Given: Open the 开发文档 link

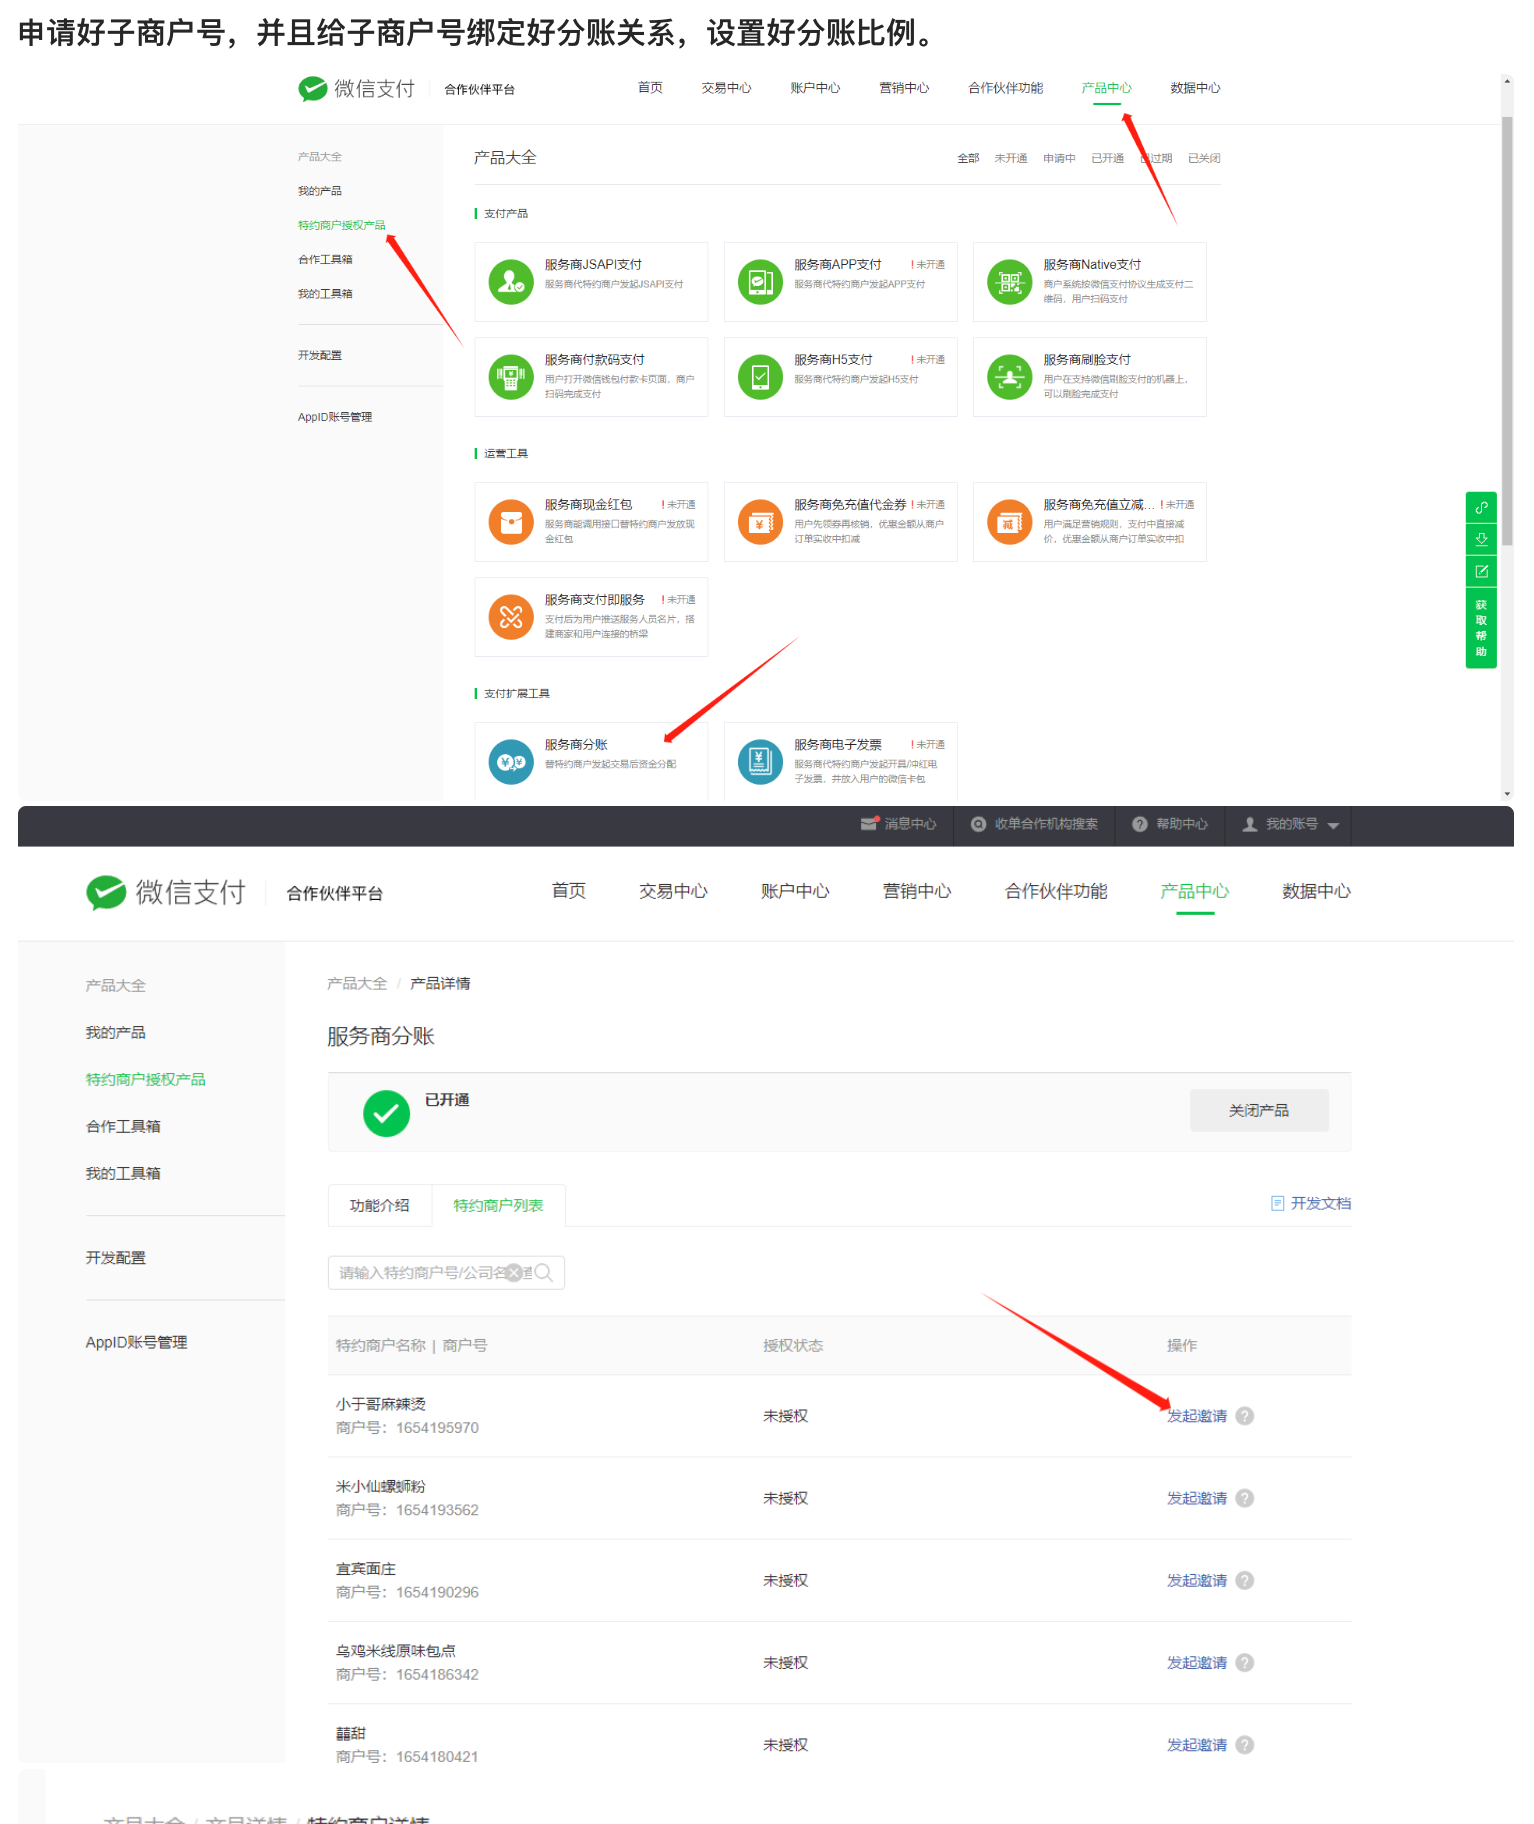Looking at the screenshot, I should point(1320,1203).
